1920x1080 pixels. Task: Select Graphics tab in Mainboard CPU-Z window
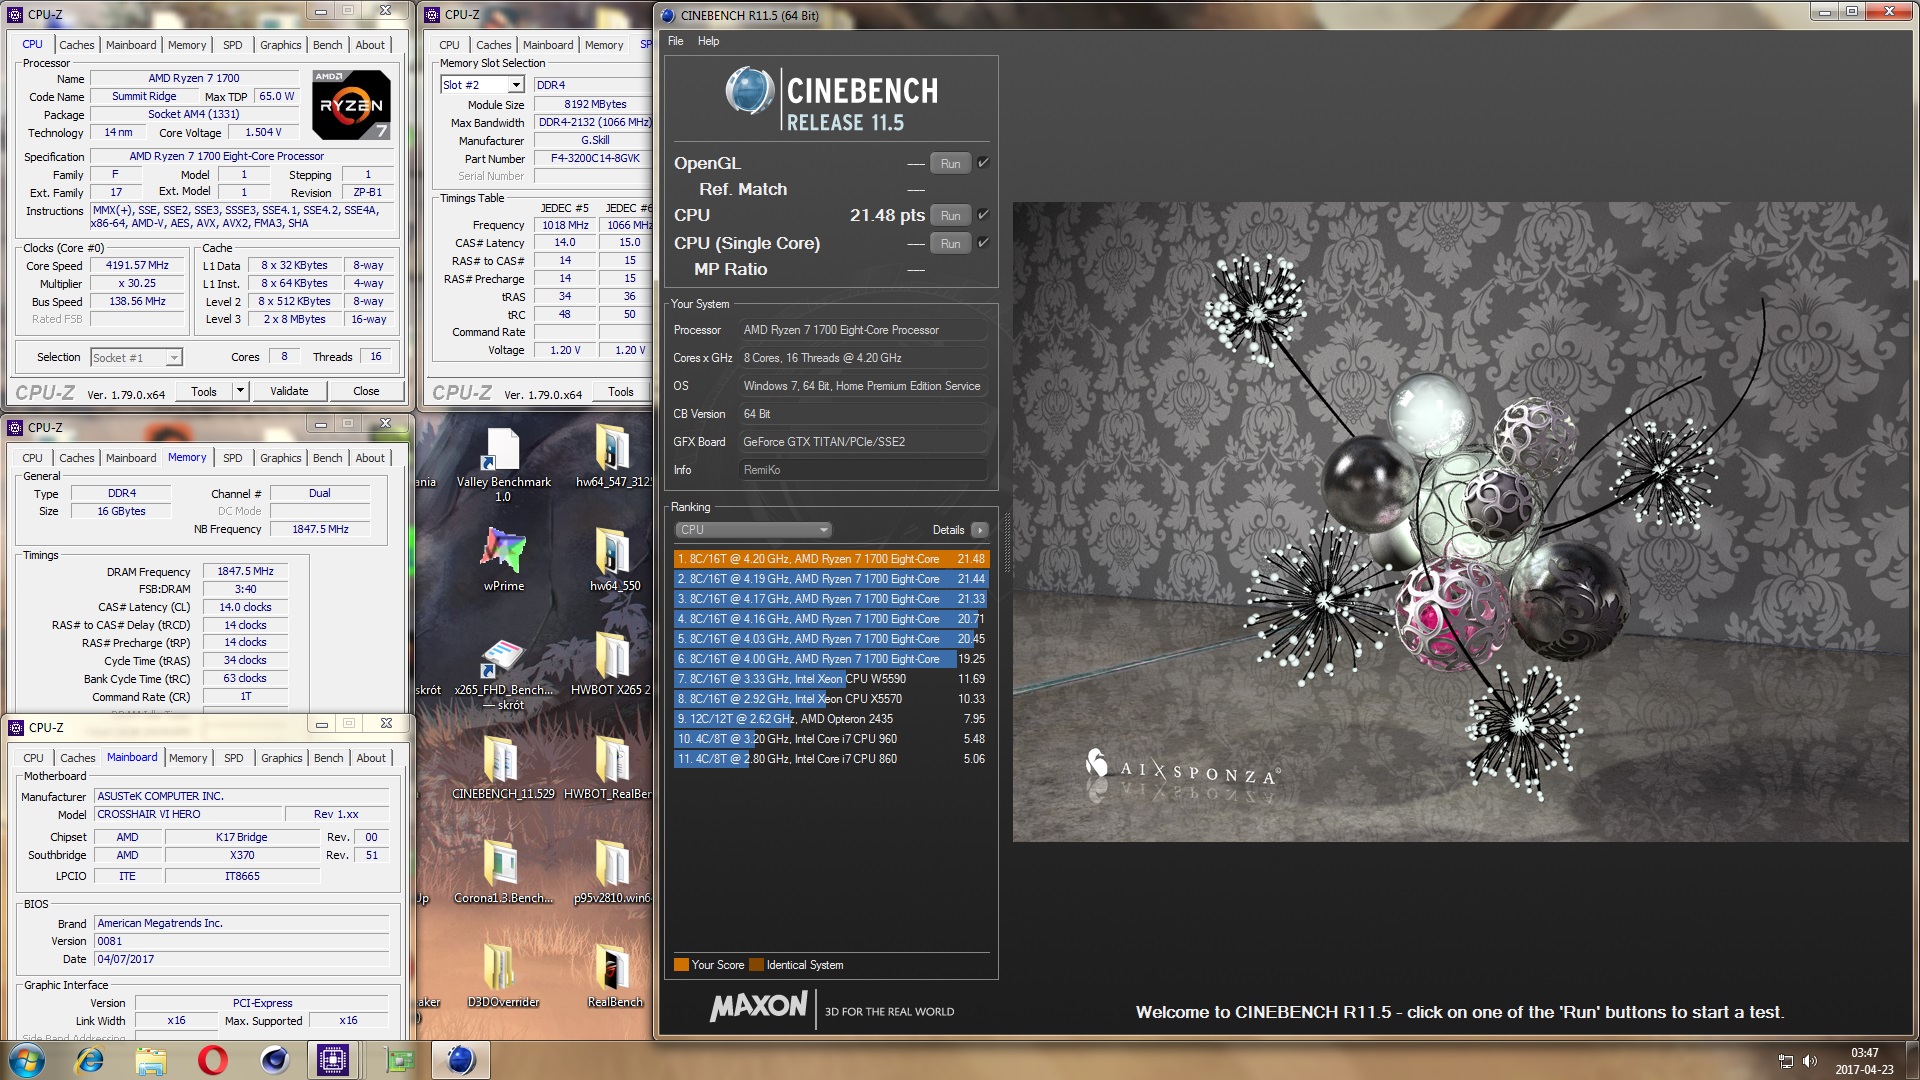click(x=281, y=758)
